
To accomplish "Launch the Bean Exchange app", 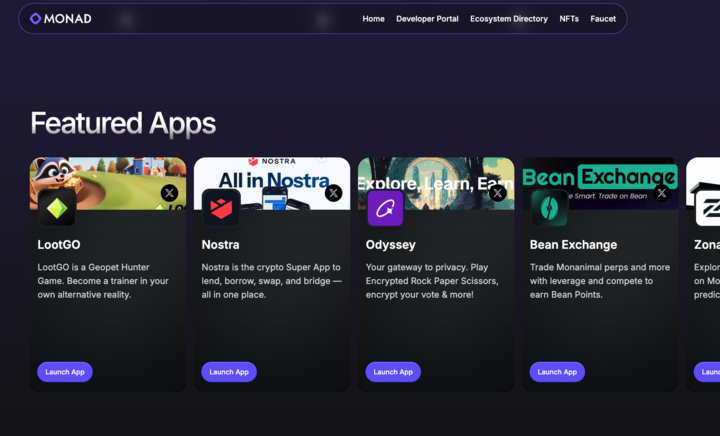I will click(557, 372).
